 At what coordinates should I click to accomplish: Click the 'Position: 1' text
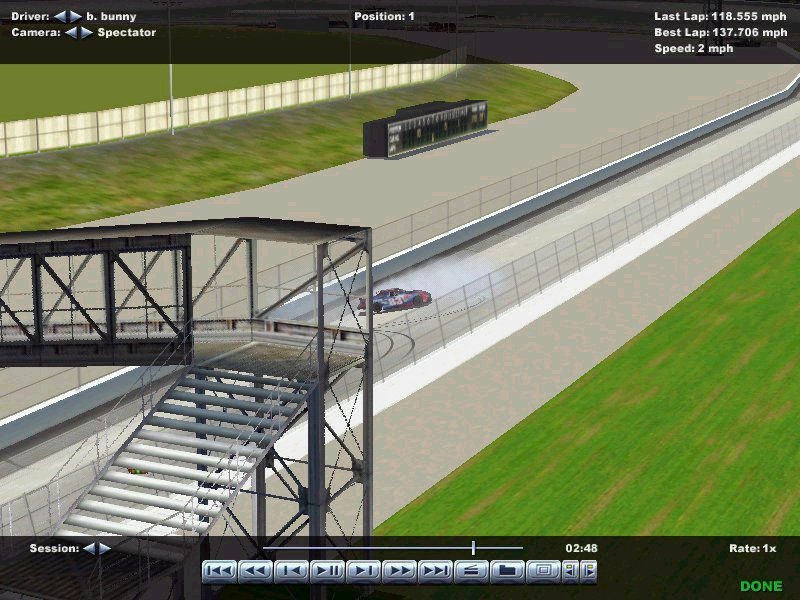click(x=384, y=16)
